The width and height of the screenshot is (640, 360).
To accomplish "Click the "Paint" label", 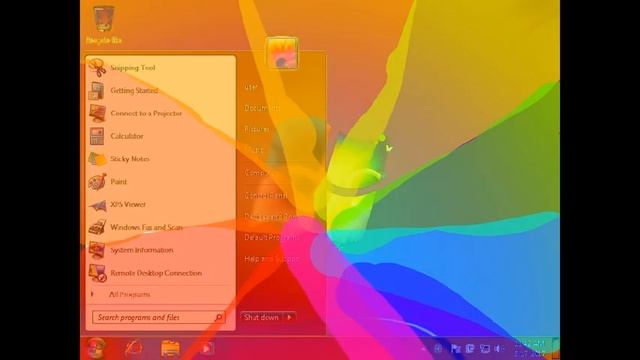I will click(x=118, y=182).
